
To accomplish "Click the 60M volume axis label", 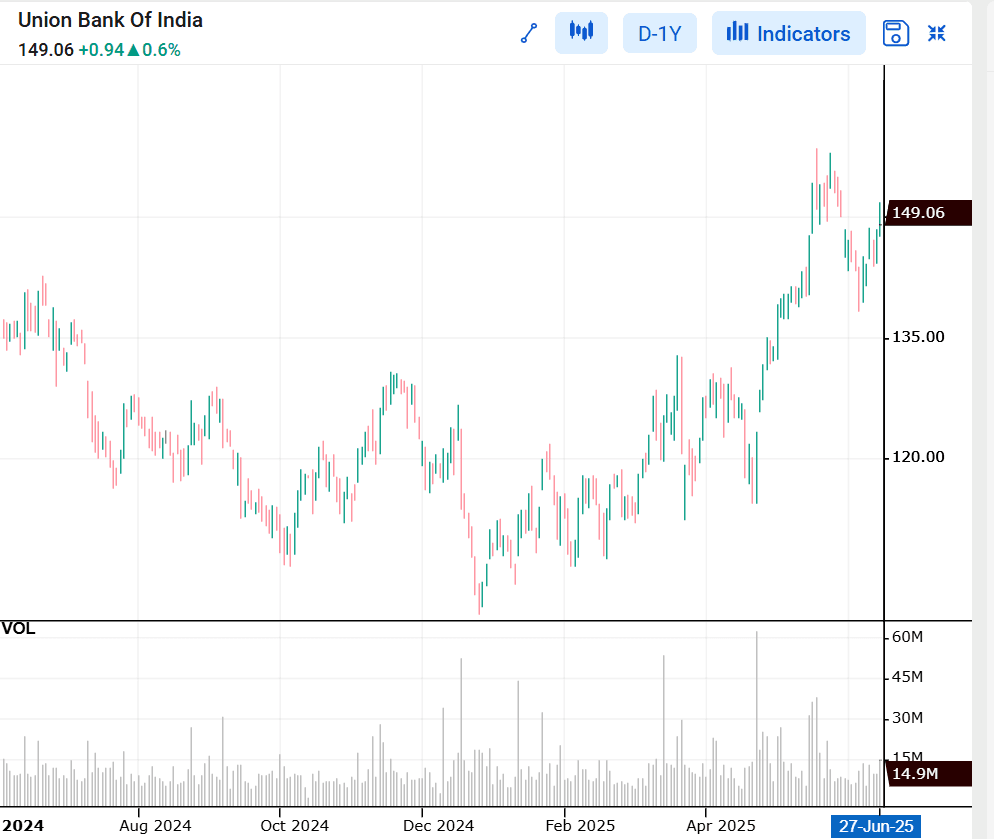I will pos(907,637).
